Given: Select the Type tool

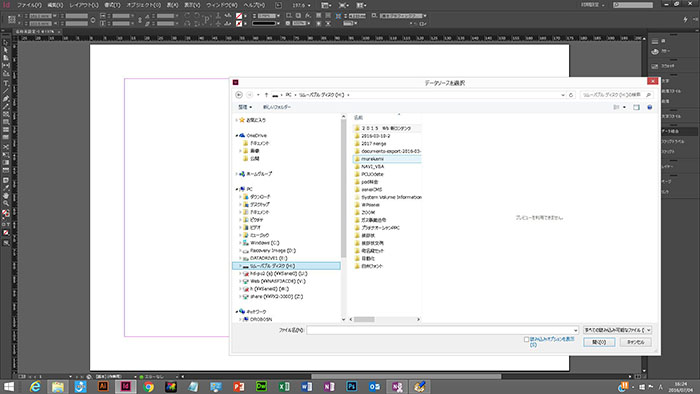Looking at the screenshot, I should click(6, 83).
